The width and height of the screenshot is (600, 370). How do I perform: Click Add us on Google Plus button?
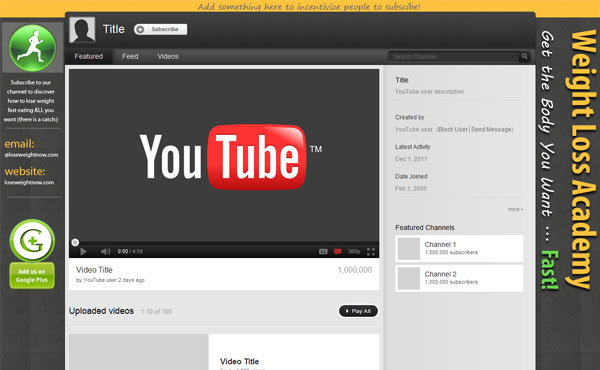click(32, 275)
